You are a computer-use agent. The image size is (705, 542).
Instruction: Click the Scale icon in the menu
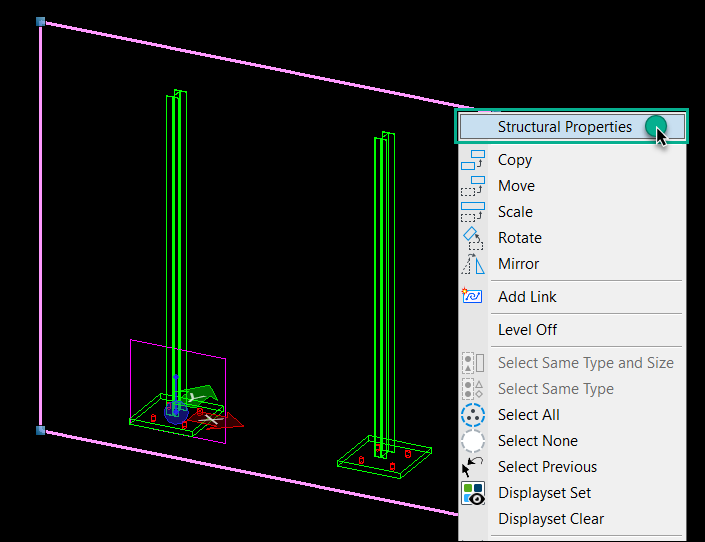(x=473, y=212)
